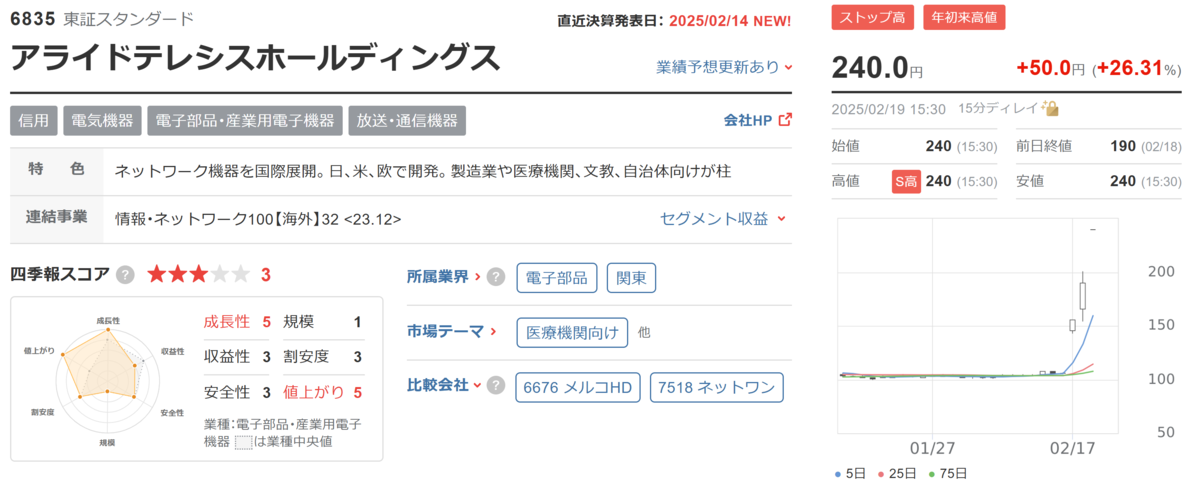
Task: Click the 01/27 date on chart axis
Action: (935, 450)
